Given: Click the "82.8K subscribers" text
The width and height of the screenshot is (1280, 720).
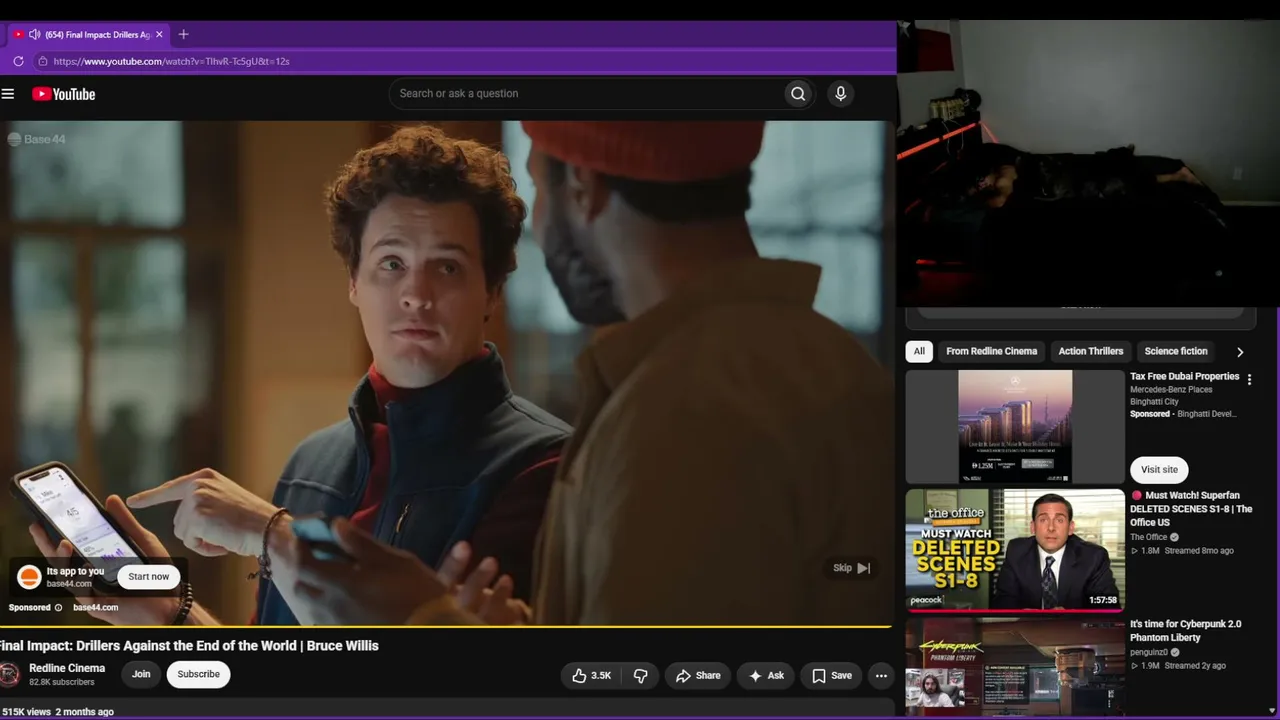Looking at the screenshot, I should tap(62, 683).
